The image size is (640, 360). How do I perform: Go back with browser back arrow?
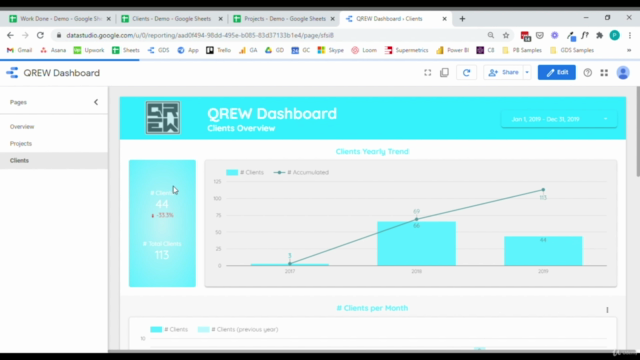[10, 36]
